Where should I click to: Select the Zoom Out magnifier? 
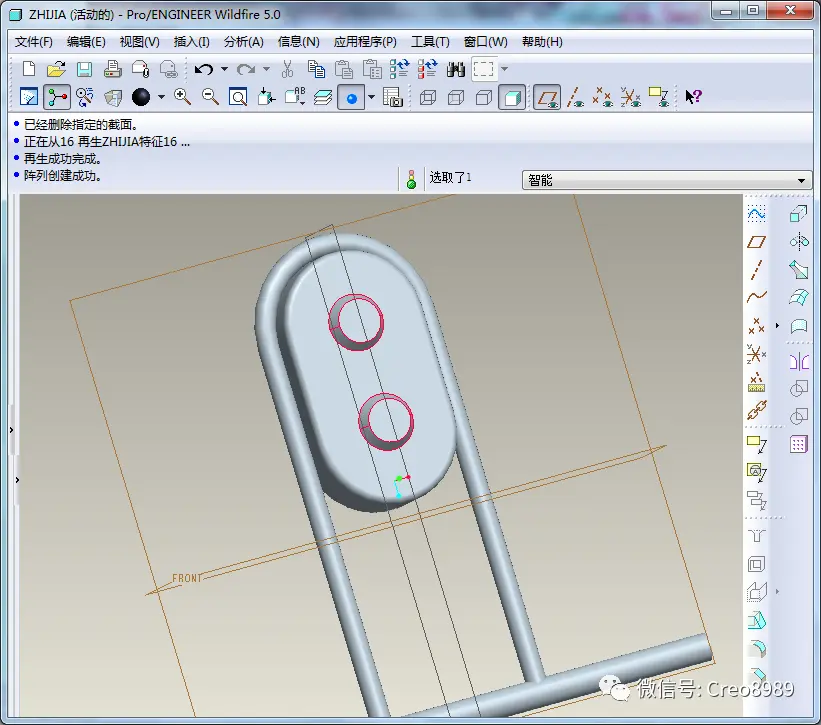pos(210,97)
